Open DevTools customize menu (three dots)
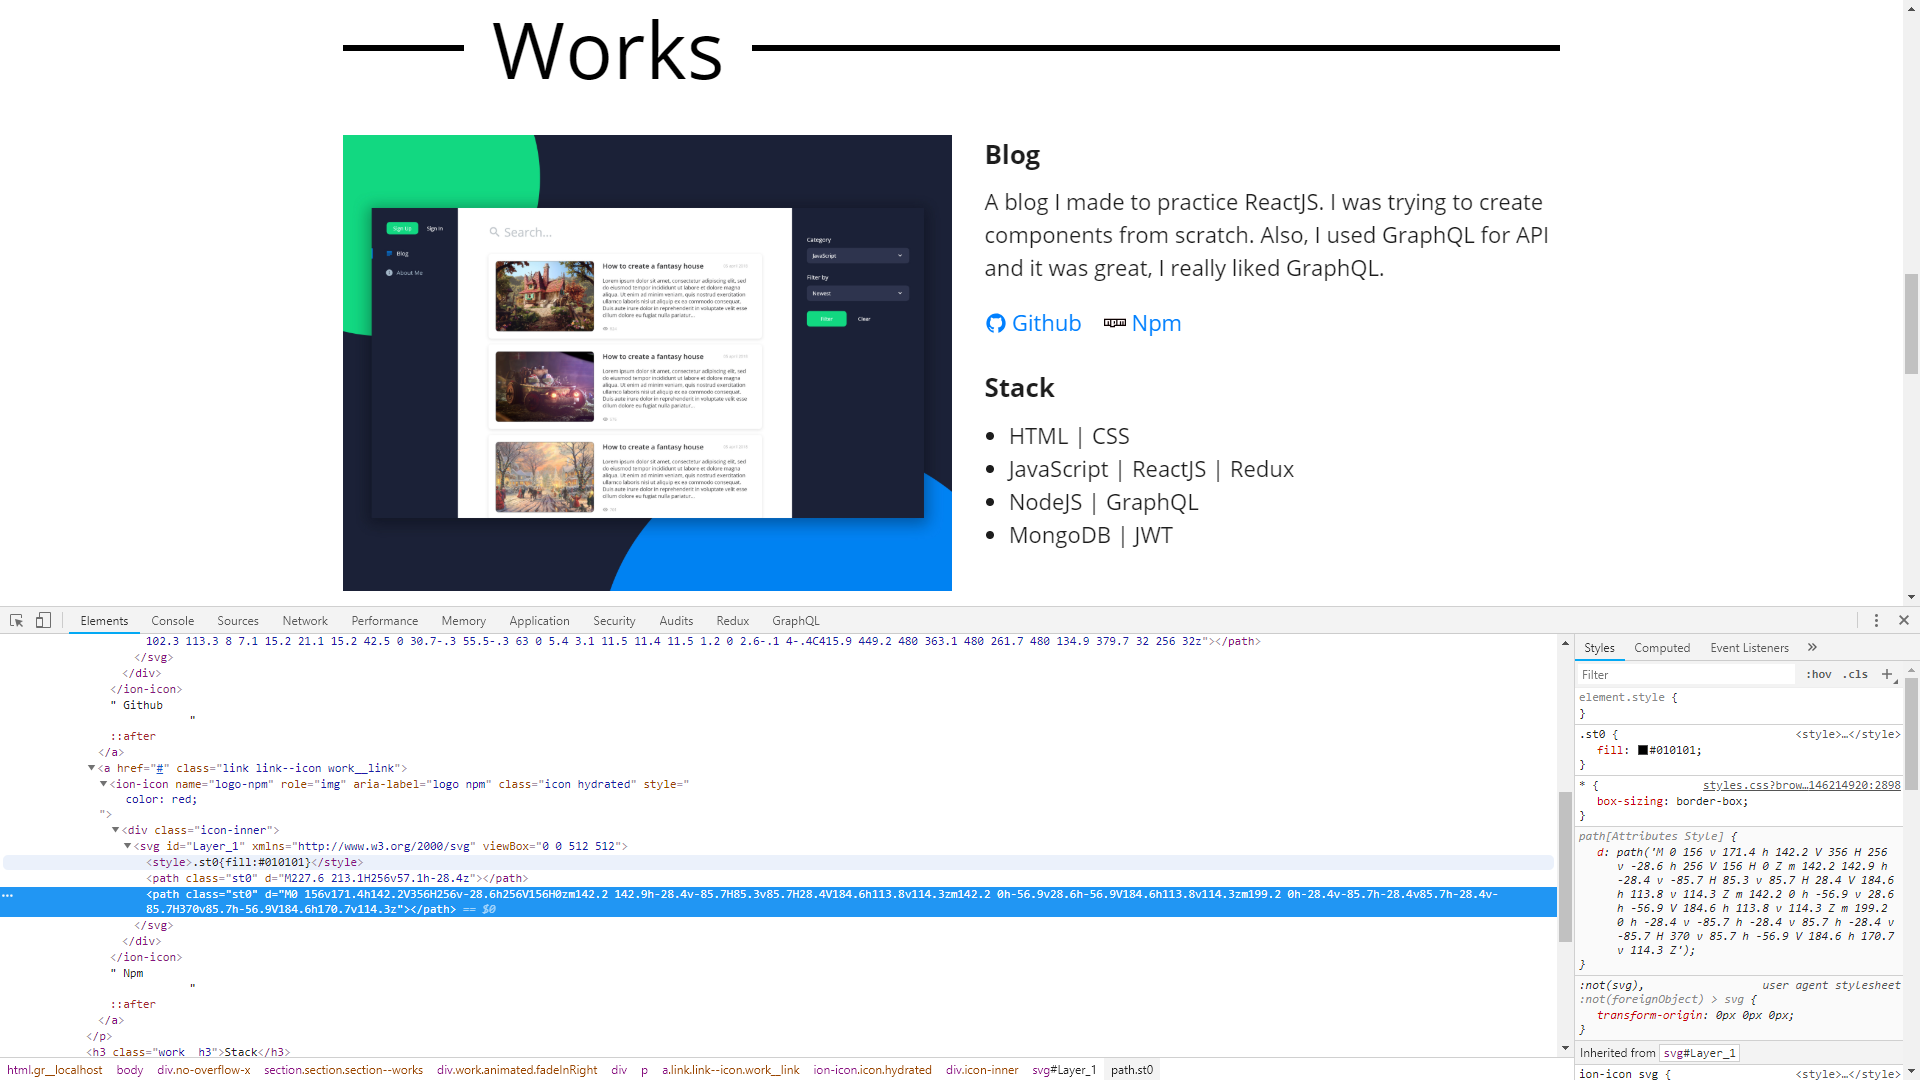Viewport: 1920px width, 1080px height. tap(1876, 621)
